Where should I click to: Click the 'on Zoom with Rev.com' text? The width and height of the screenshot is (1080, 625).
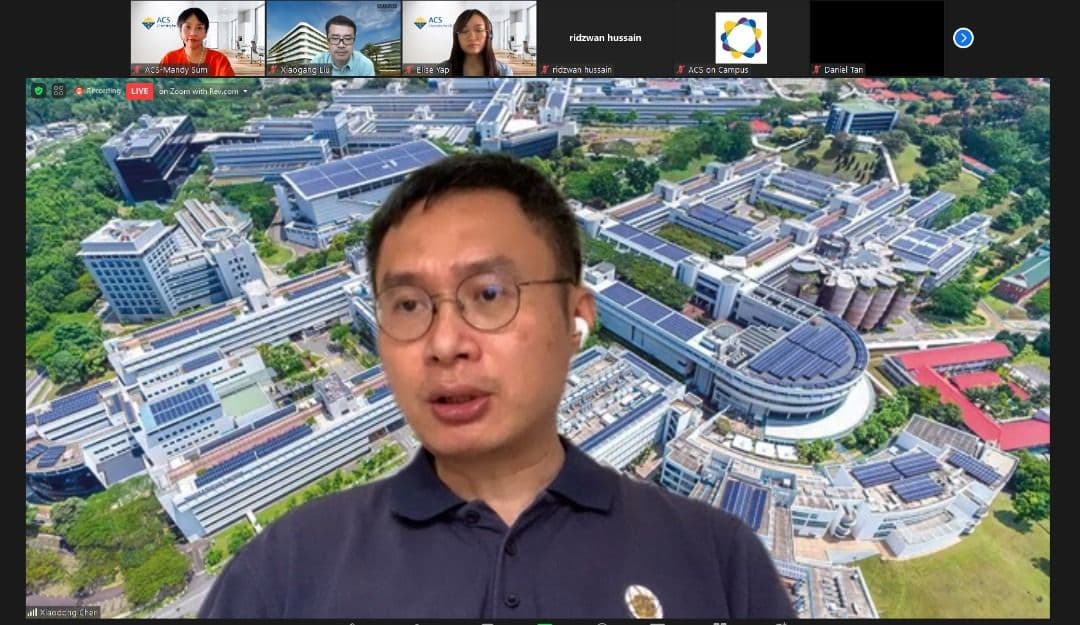(x=198, y=91)
